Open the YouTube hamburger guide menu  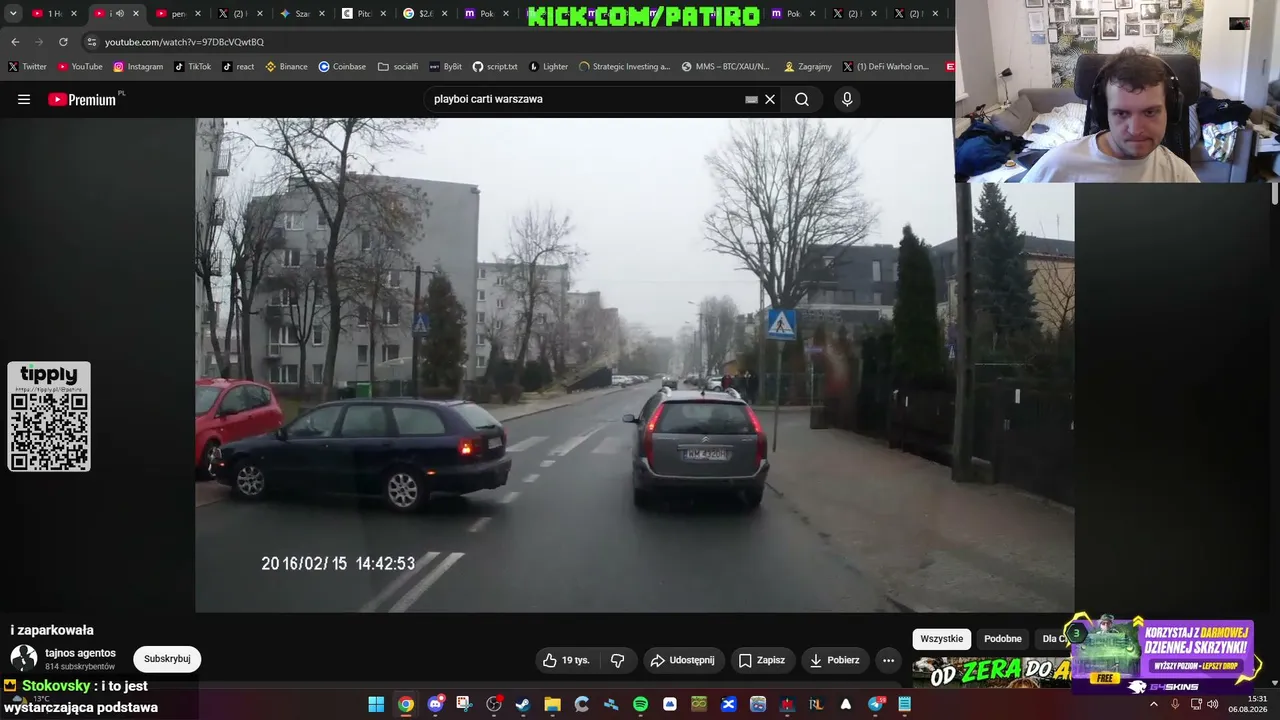pos(24,99)
